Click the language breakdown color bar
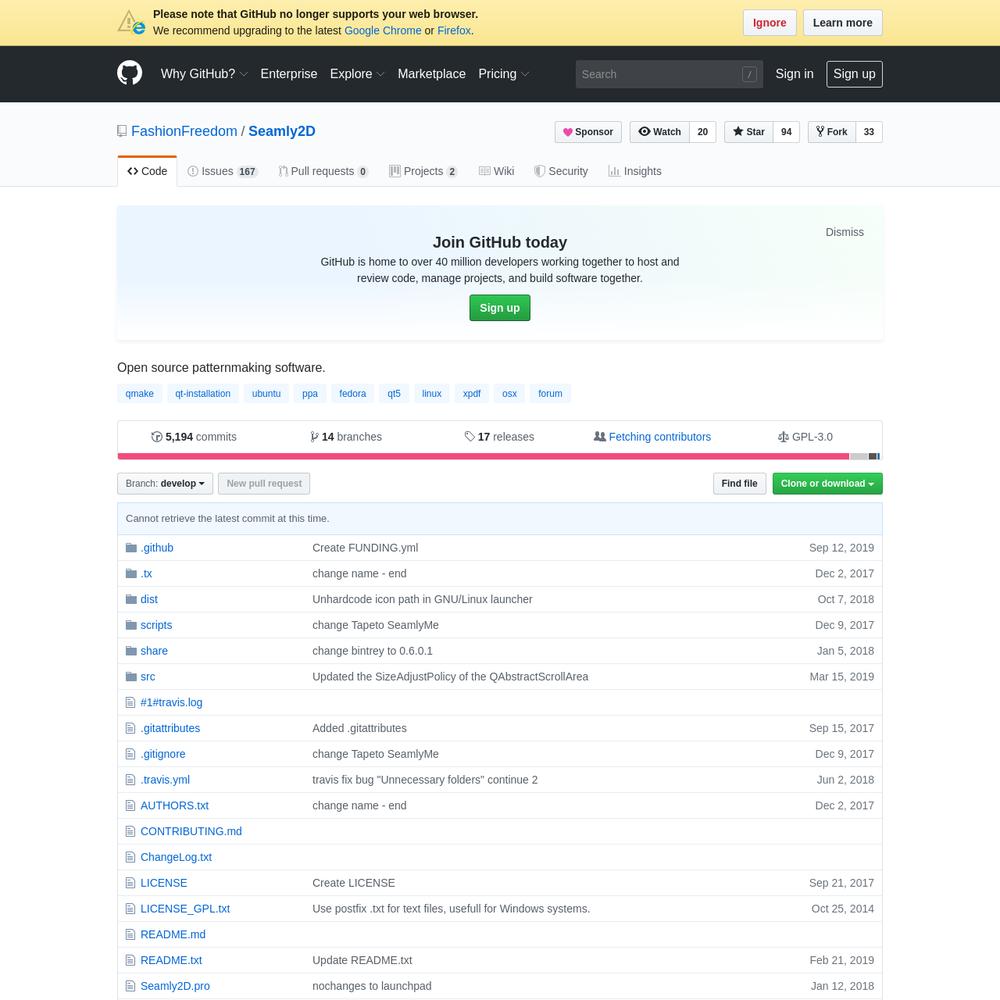1000x1000 pixels. tap(499, 456)
